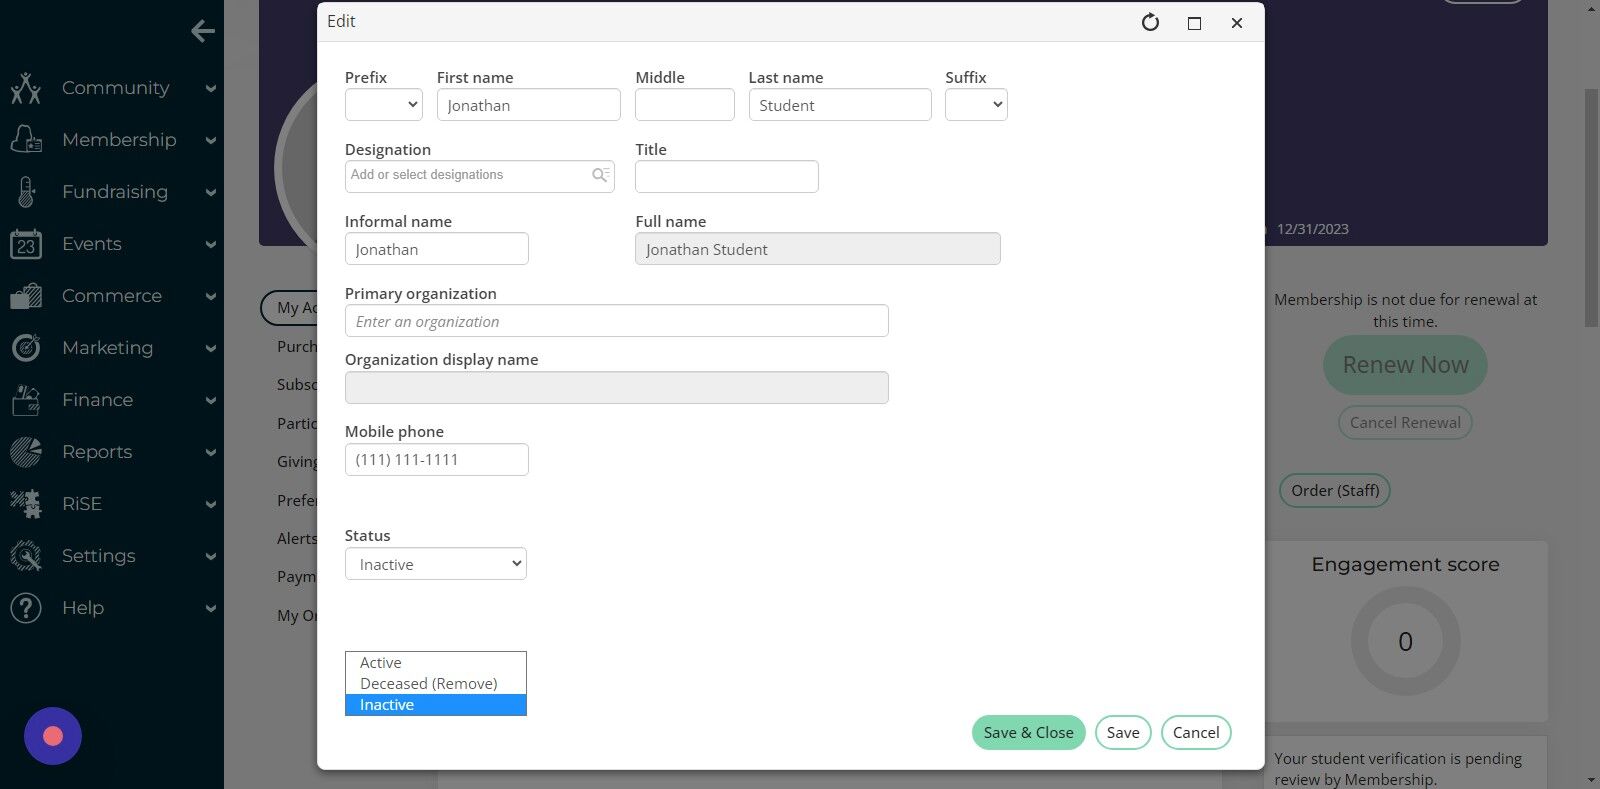
Task: Click Order (Staff) button
Action: (x=1335, y=490)
